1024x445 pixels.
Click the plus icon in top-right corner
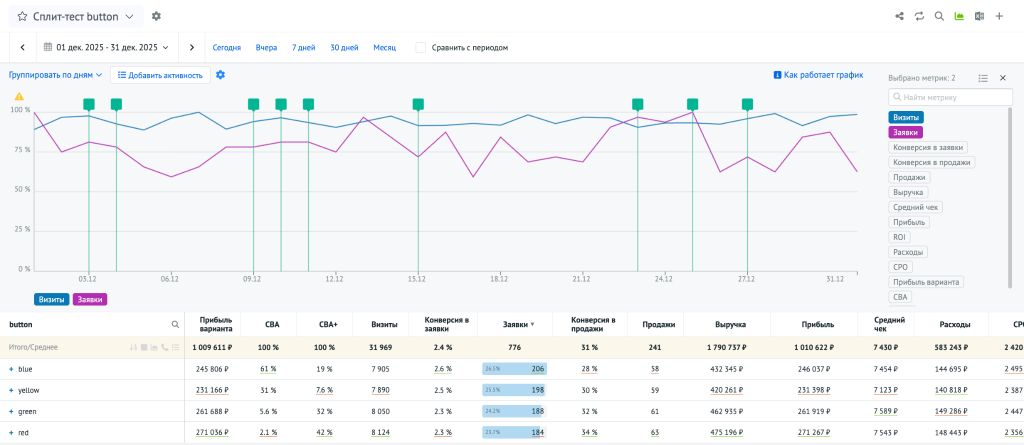999,16
